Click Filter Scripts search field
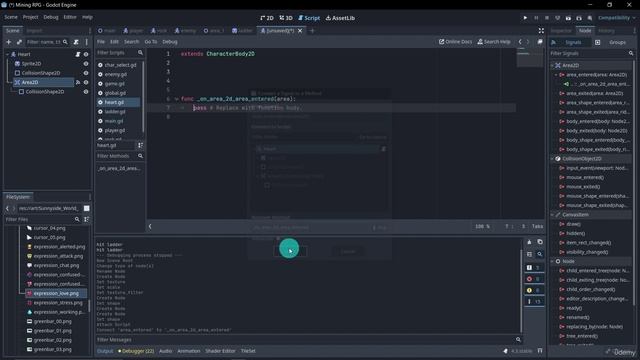Image resolution: width=640 pixels, height=360 pixels. [x=120, y=53]
